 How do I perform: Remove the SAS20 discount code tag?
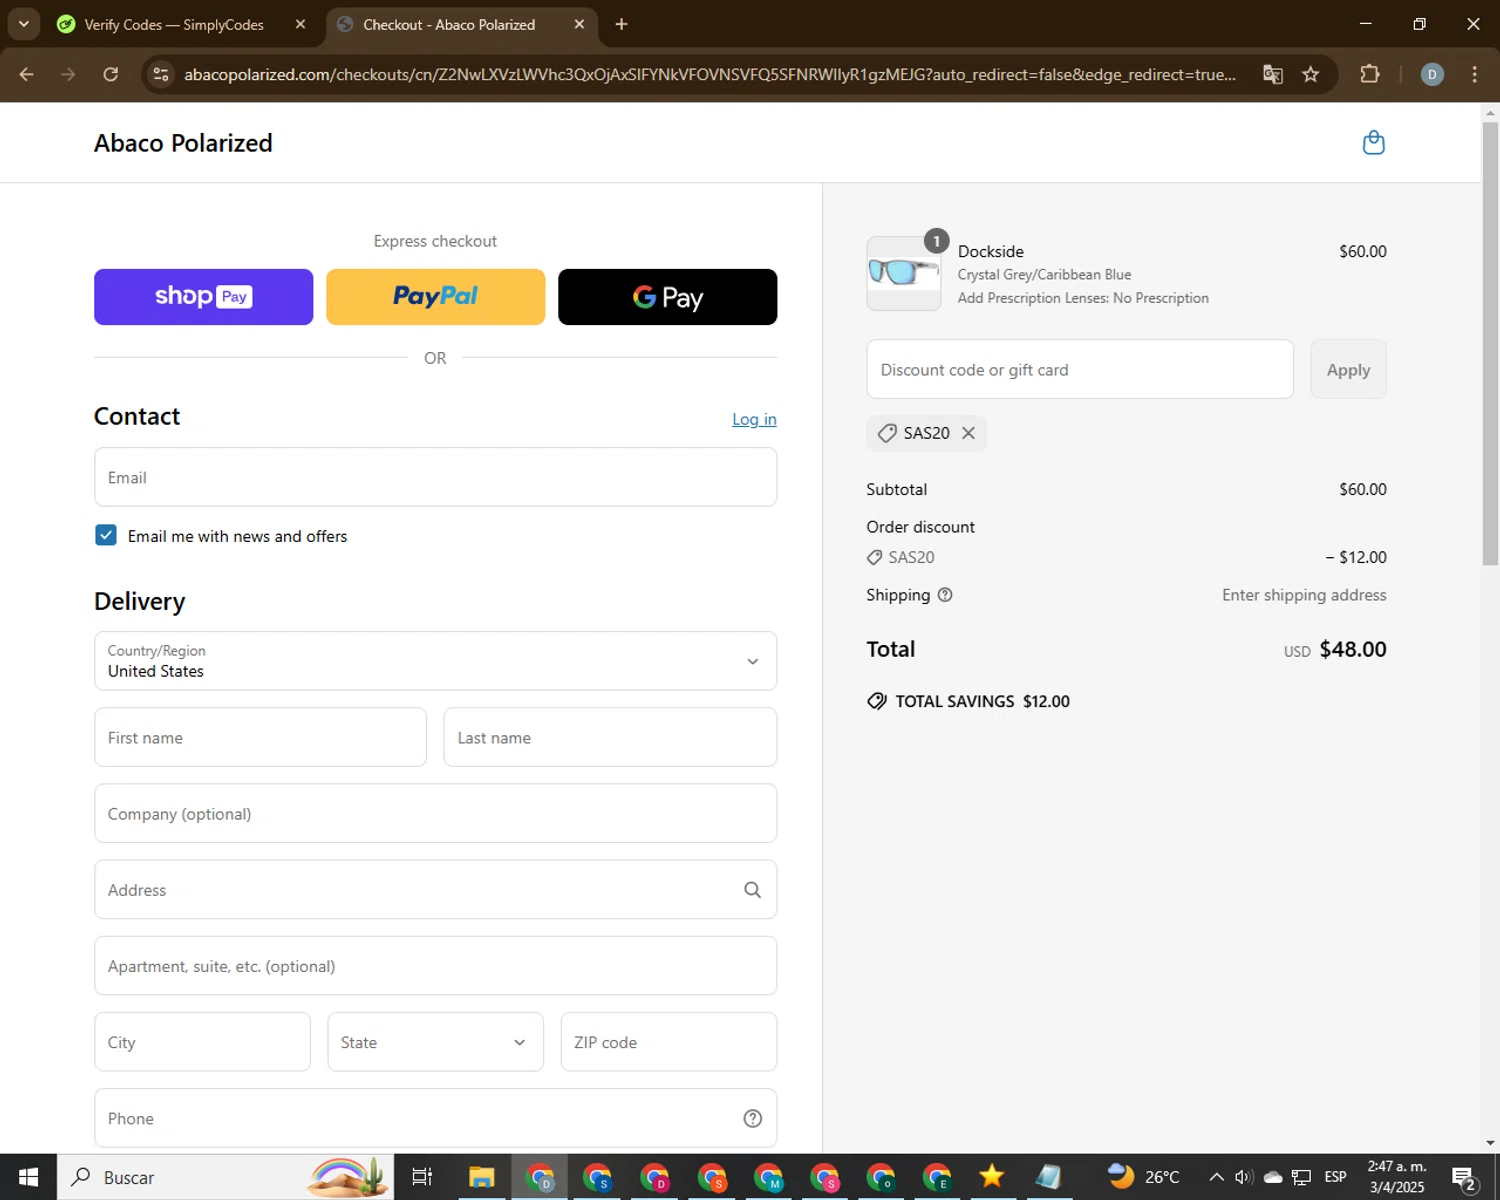(968, 433)
